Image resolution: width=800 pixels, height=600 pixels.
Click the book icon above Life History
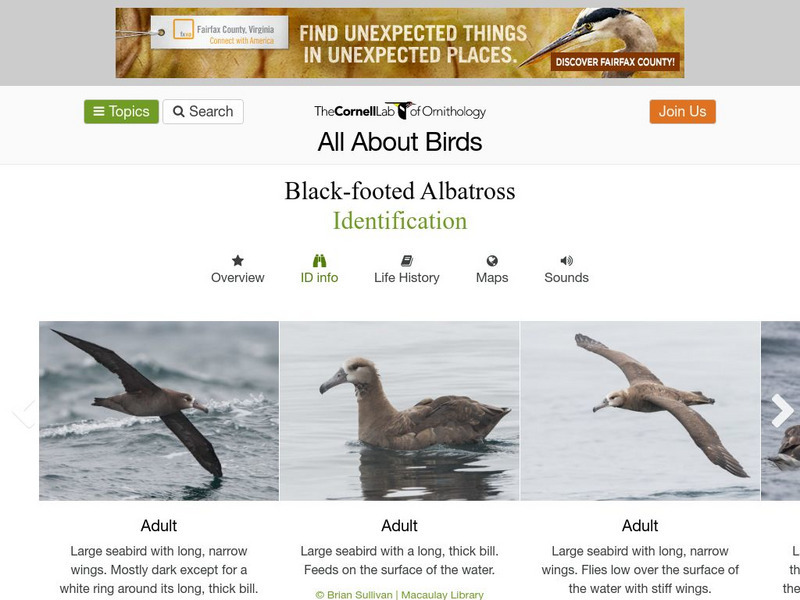pos(406,261)
